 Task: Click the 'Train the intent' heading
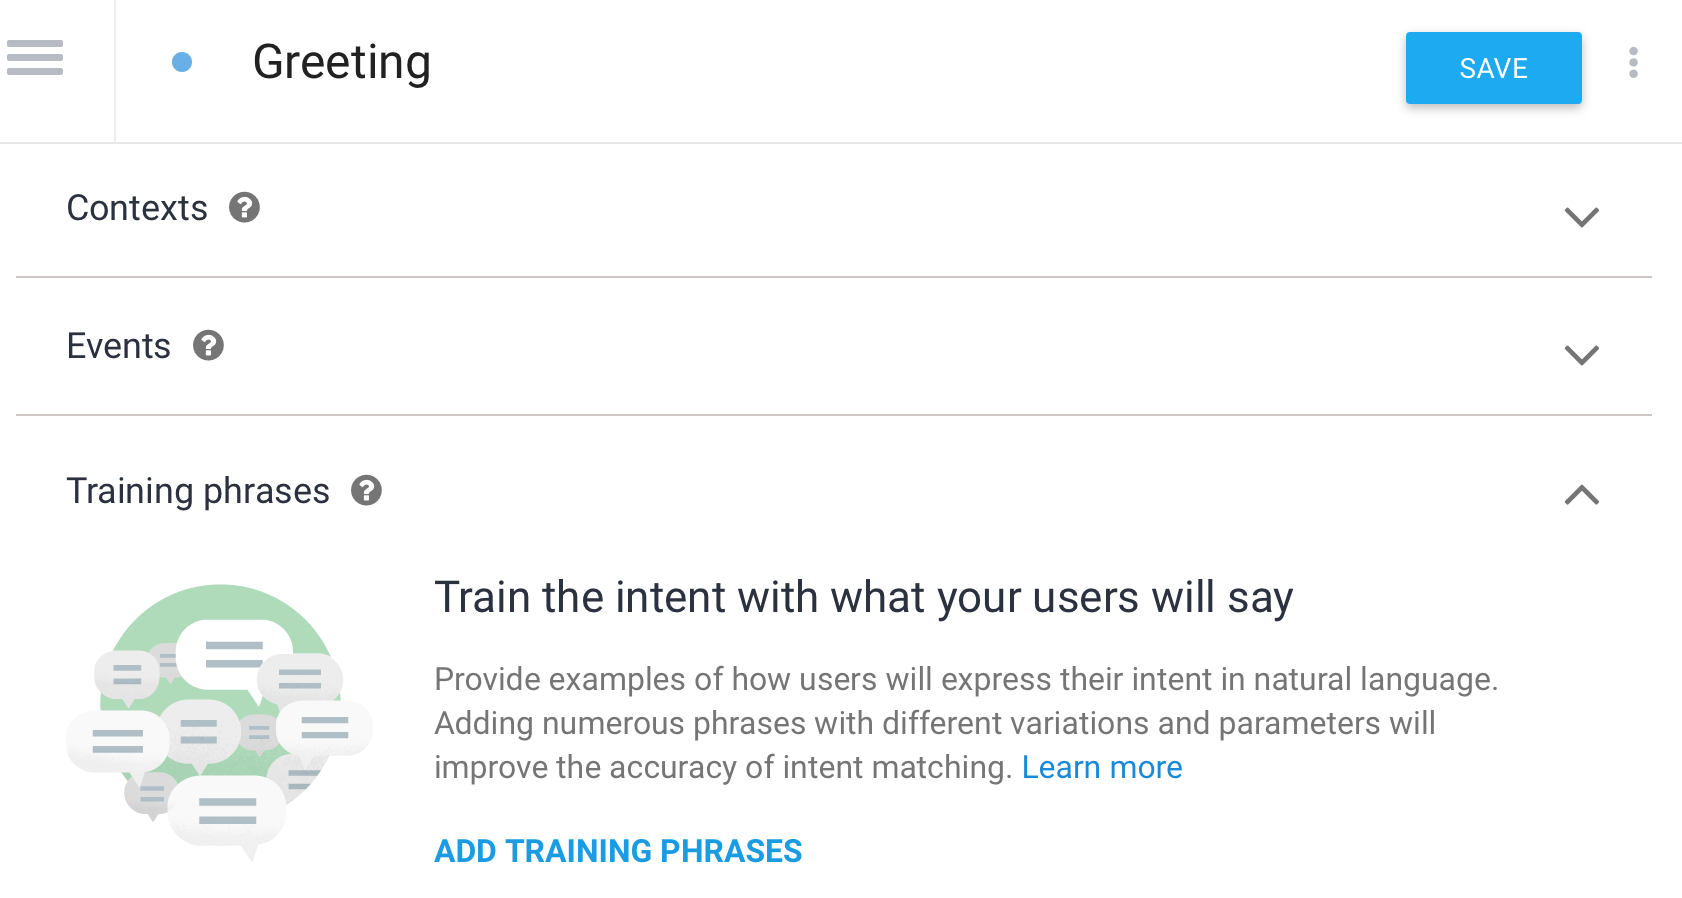click(x=863, y=598)
